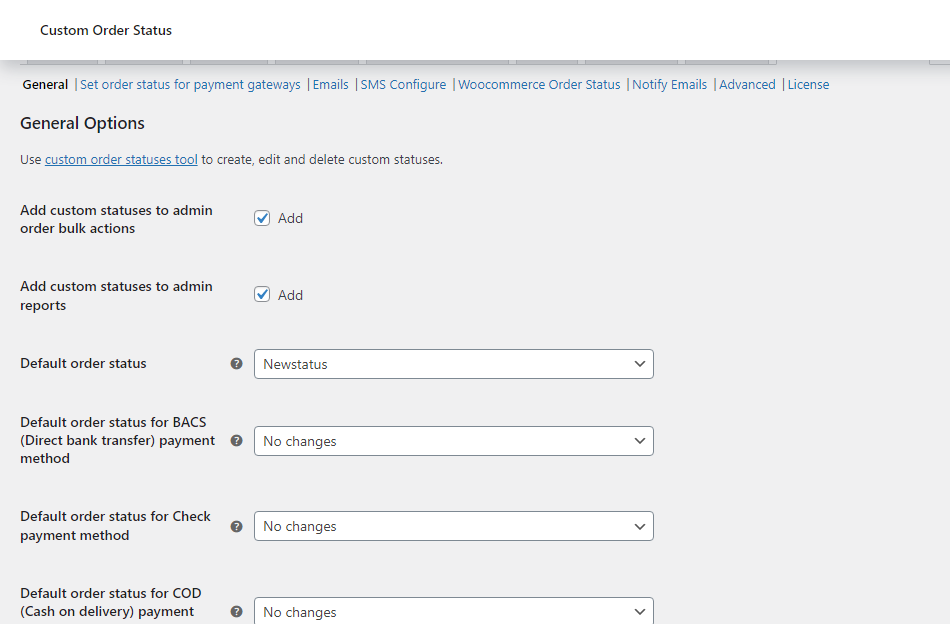Go to the Emails settings tab

(x=330, y=85)
